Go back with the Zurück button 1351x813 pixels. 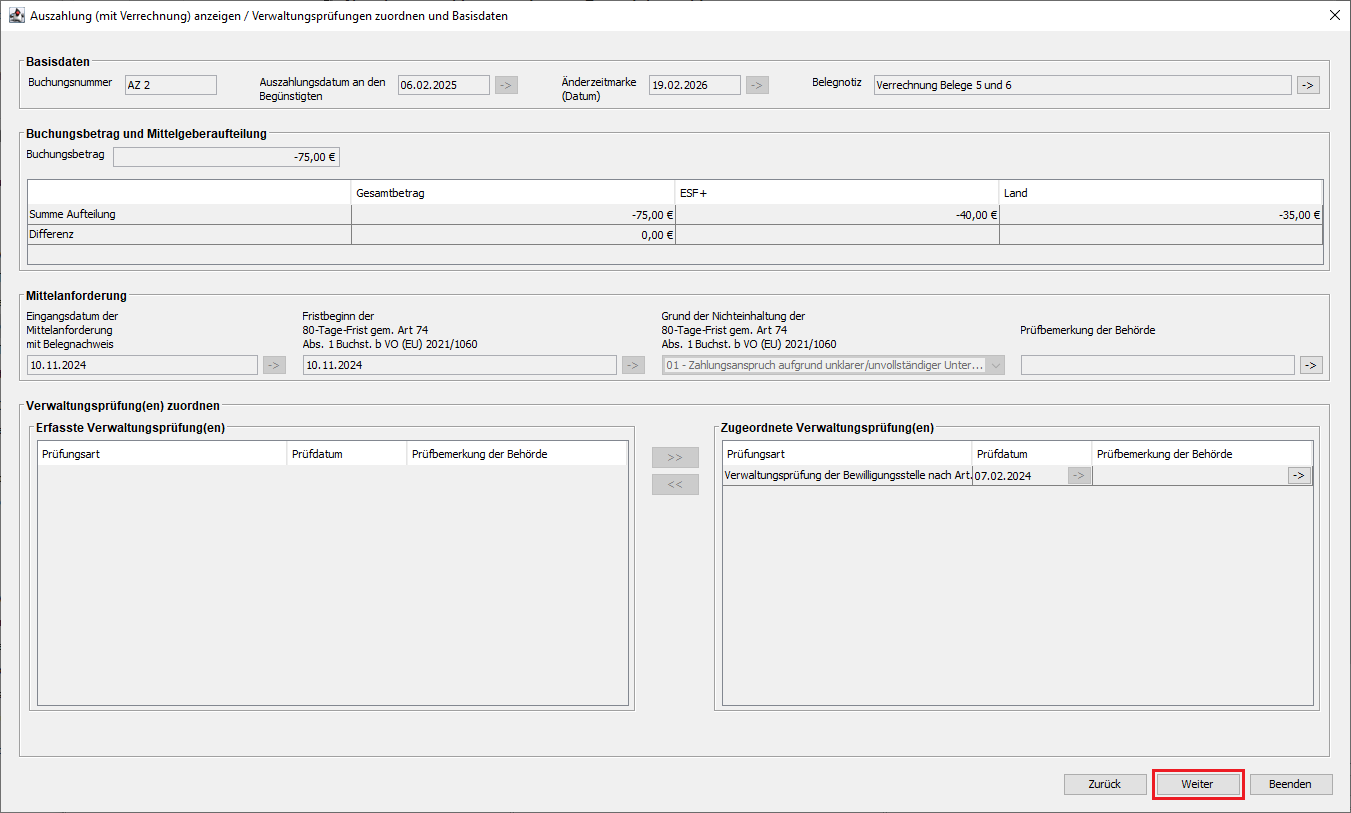(1104, 784)
